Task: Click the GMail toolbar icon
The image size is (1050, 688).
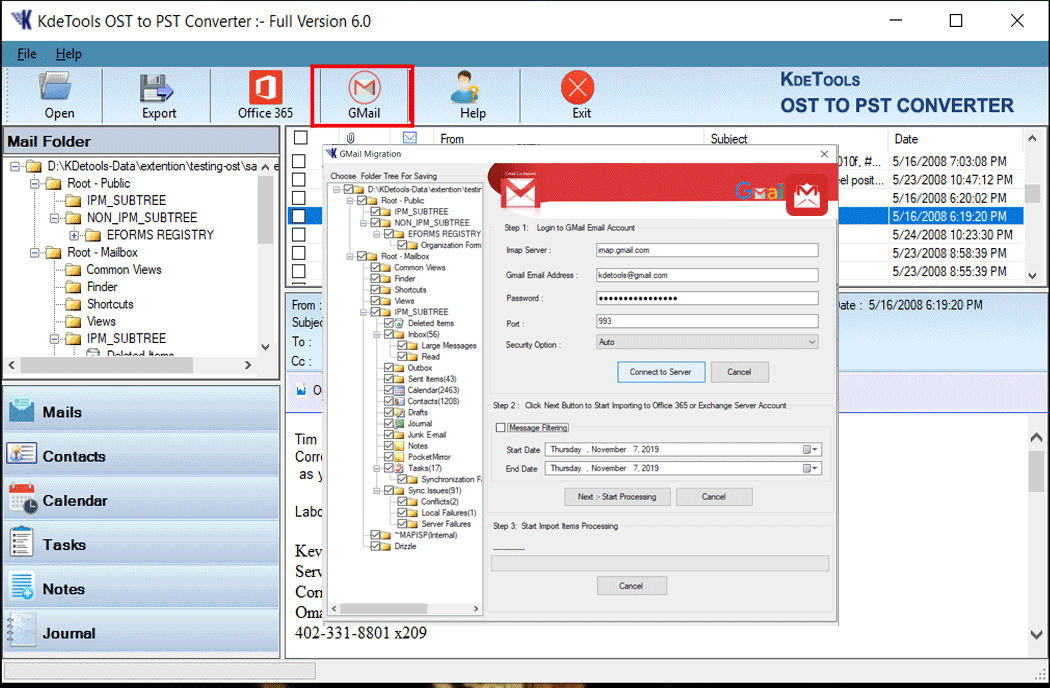Action: (x=363, y=96)
